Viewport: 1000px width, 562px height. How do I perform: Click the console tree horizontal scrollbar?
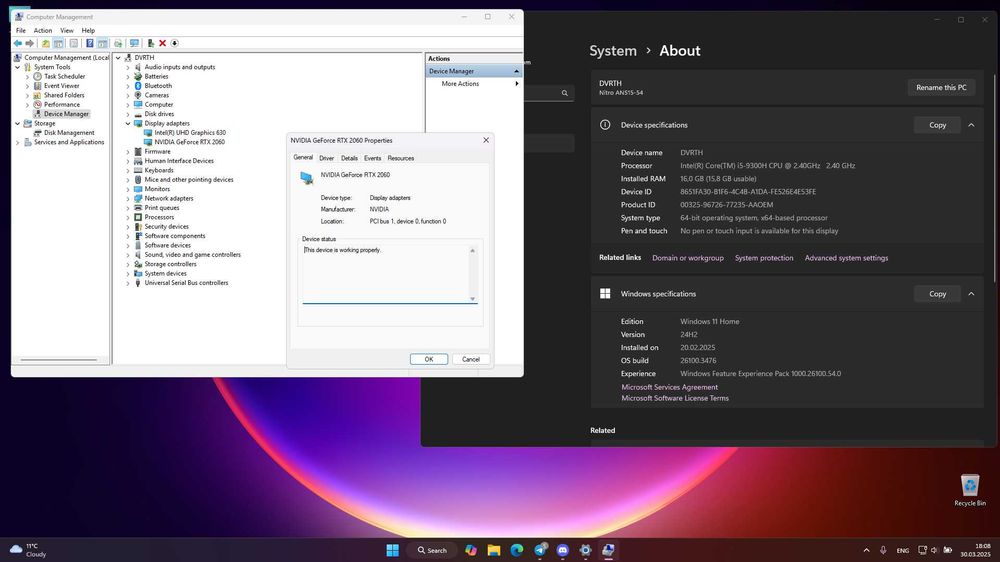59,360
